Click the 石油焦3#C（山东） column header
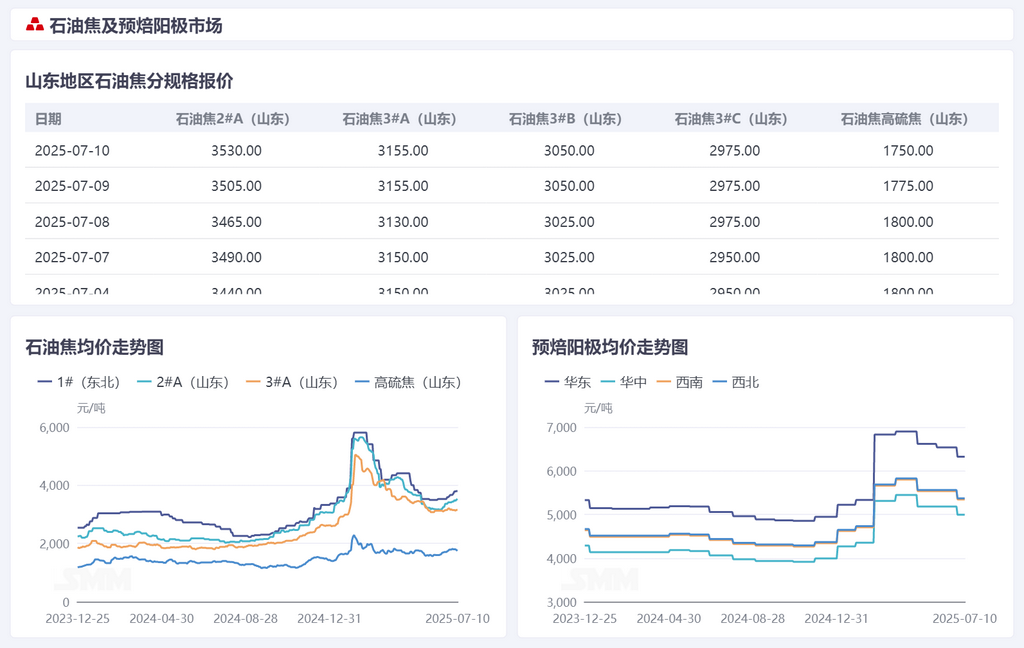Screen dimensions: 1024x648 click(x=731, y=119)
